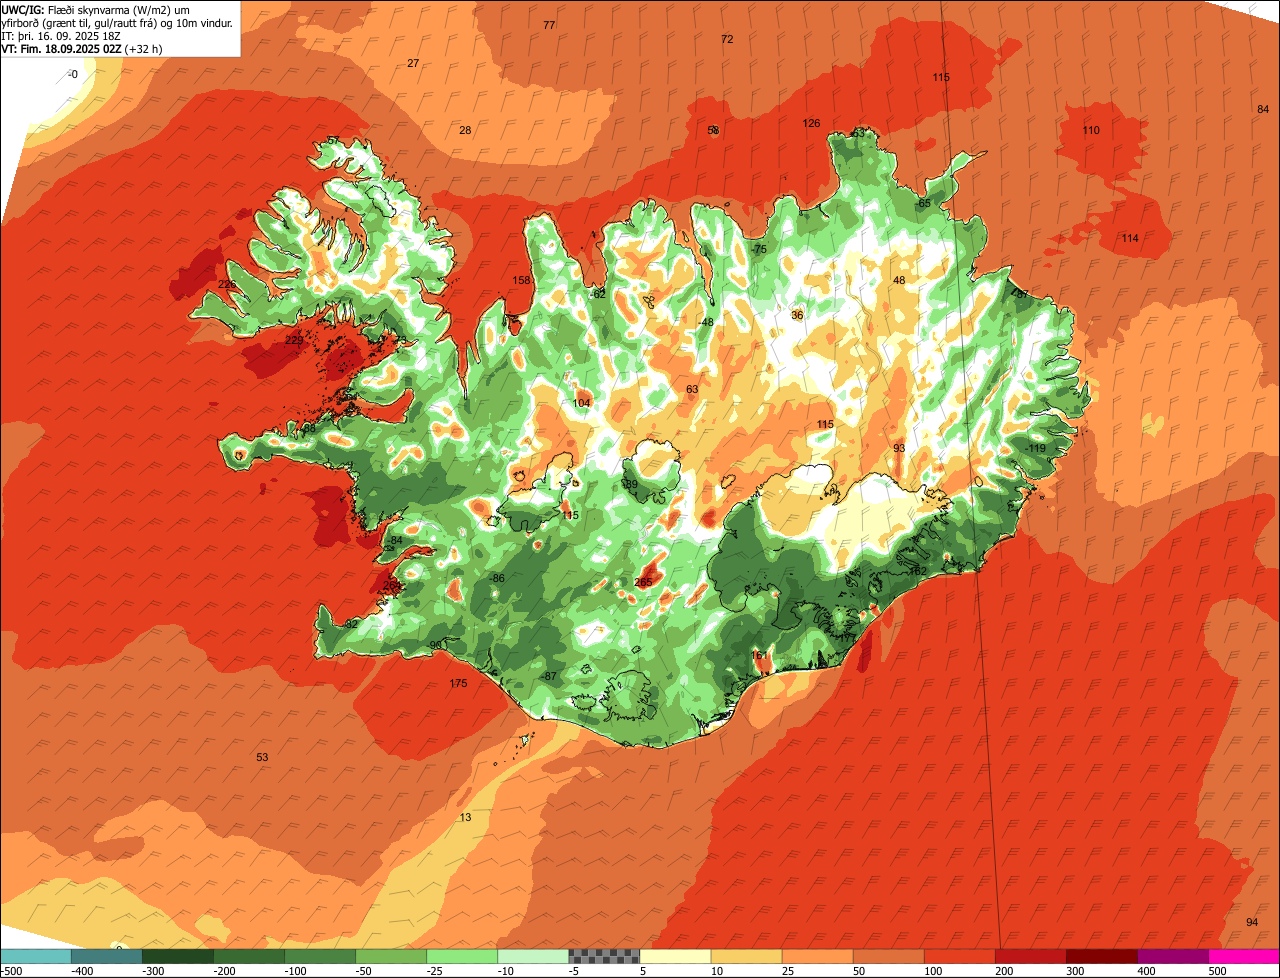This screenshot has width=1280, height=978.
Task: Click the value -86 in southwest Iceland
Action: (x=497, y=578)
